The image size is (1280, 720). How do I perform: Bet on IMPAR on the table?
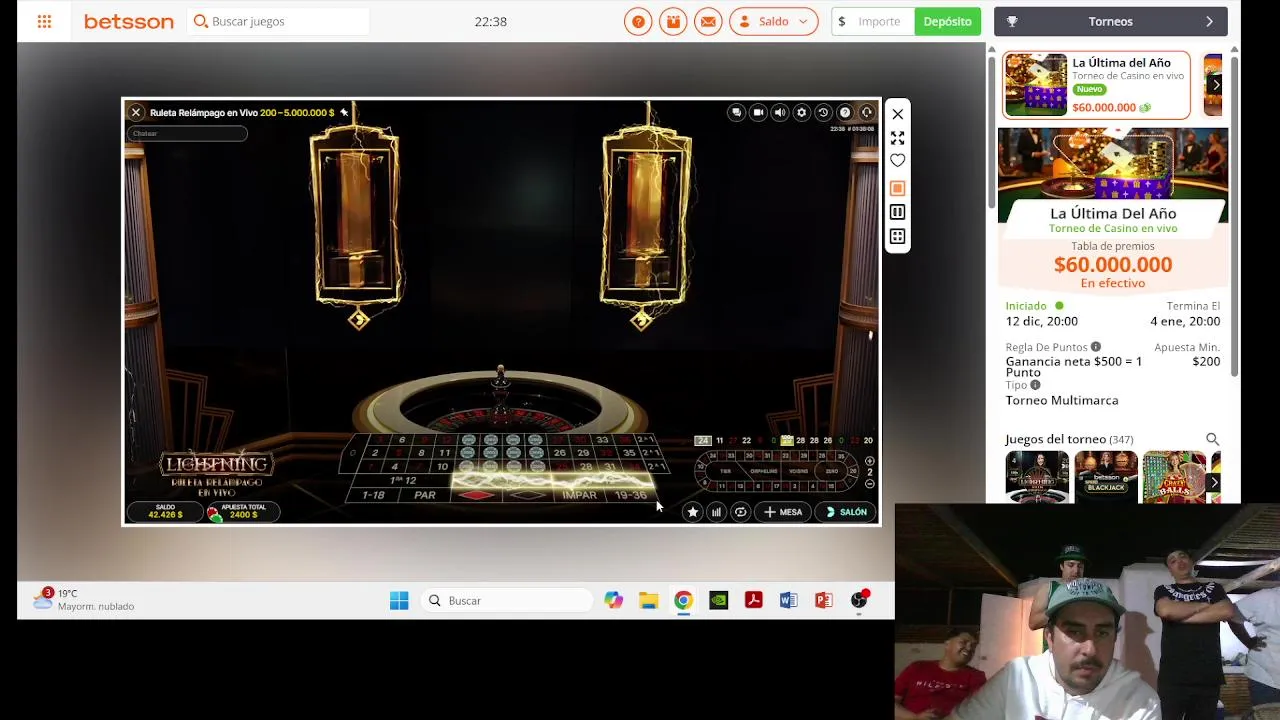coord(579,495)
